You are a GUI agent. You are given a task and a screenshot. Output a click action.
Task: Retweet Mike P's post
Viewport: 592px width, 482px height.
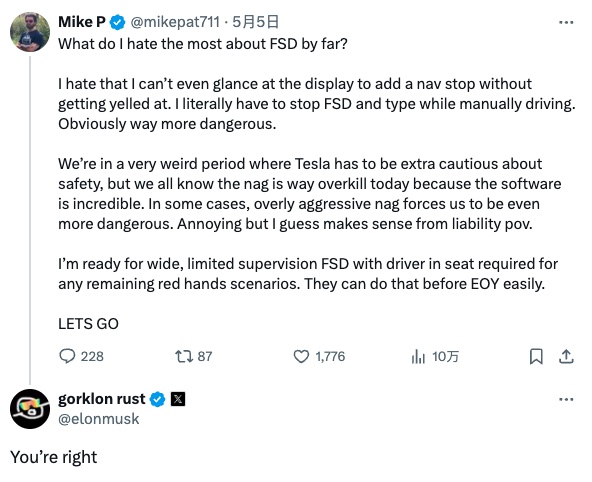184,356
